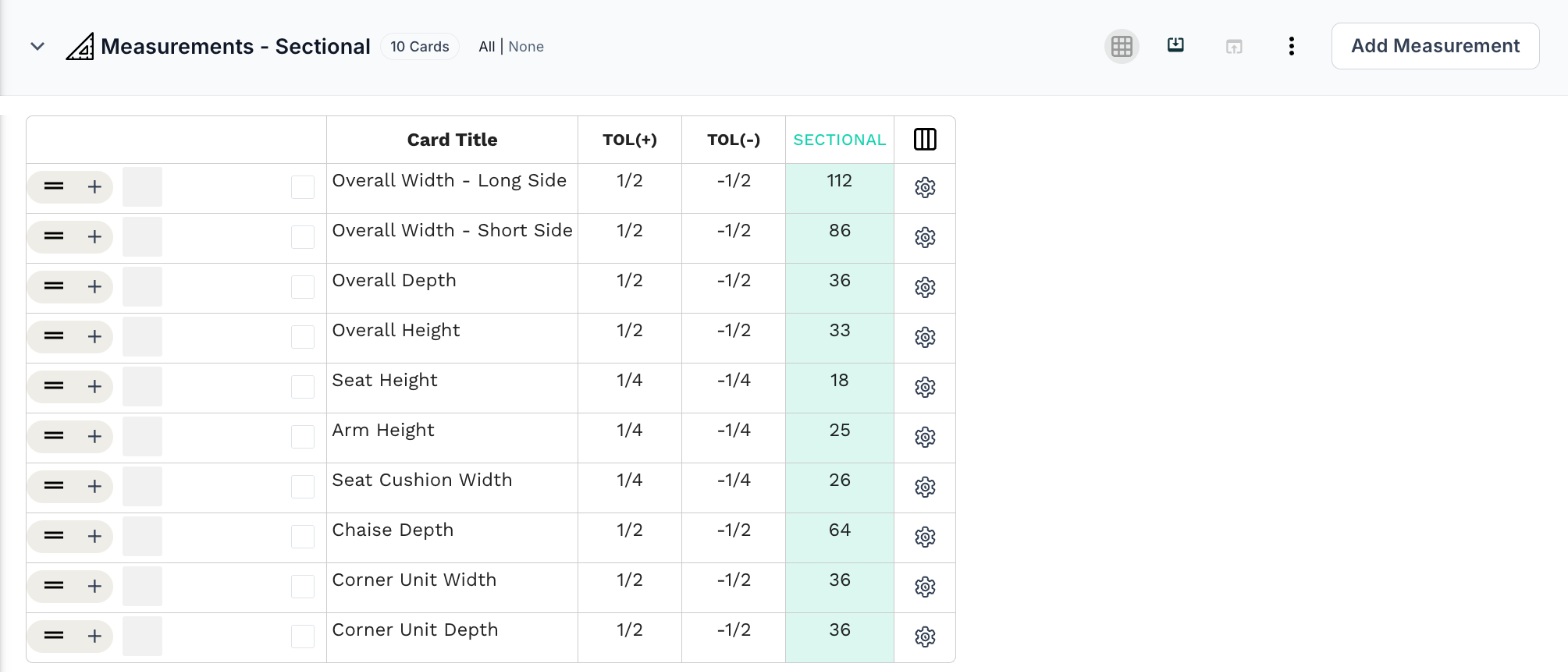The image size is (1568, 672).
Task: Open settings gear for Overall Width - Short Side
Action: click(x=925, y=238)
